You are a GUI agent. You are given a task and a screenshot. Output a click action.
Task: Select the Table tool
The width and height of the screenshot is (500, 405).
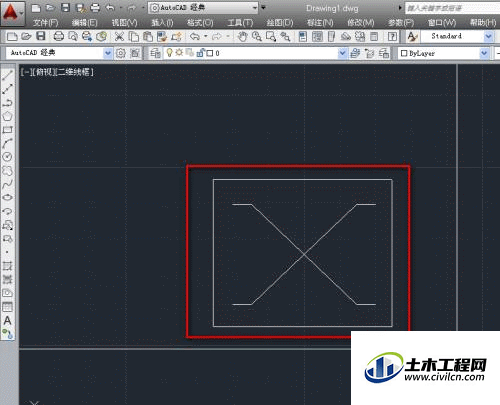(7, 307)
